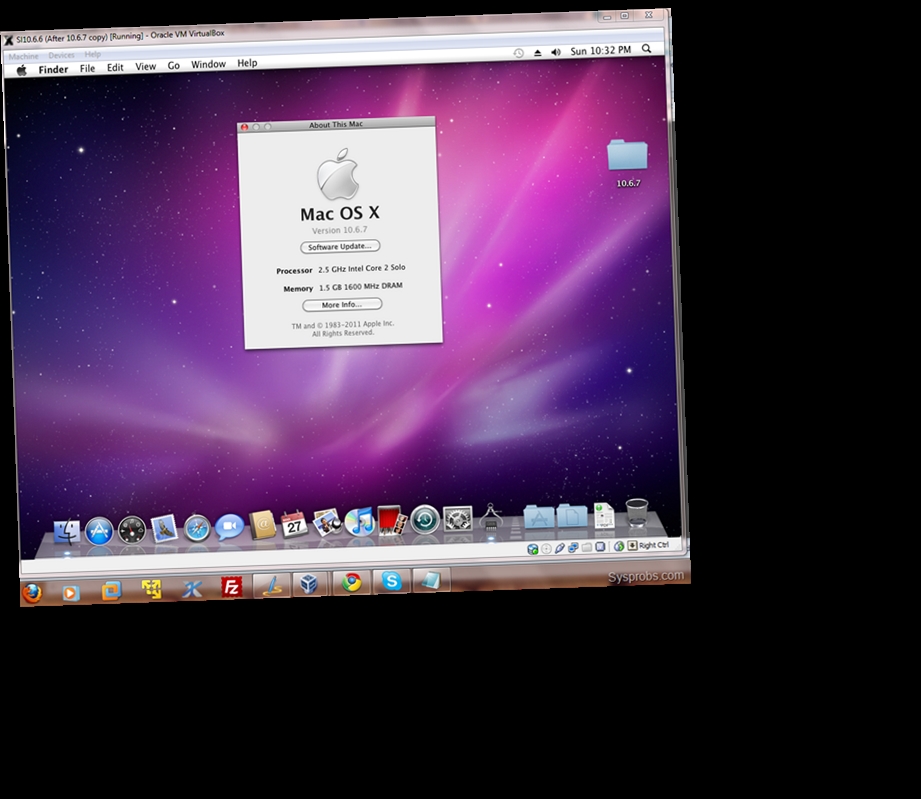Click the More Info... button
The height and width of the screenshot is (799, 921).
(342, 305)
